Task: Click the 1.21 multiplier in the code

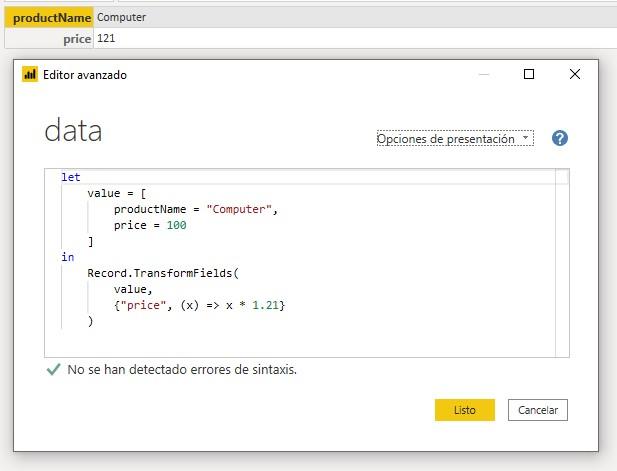Action: point(266,305)
